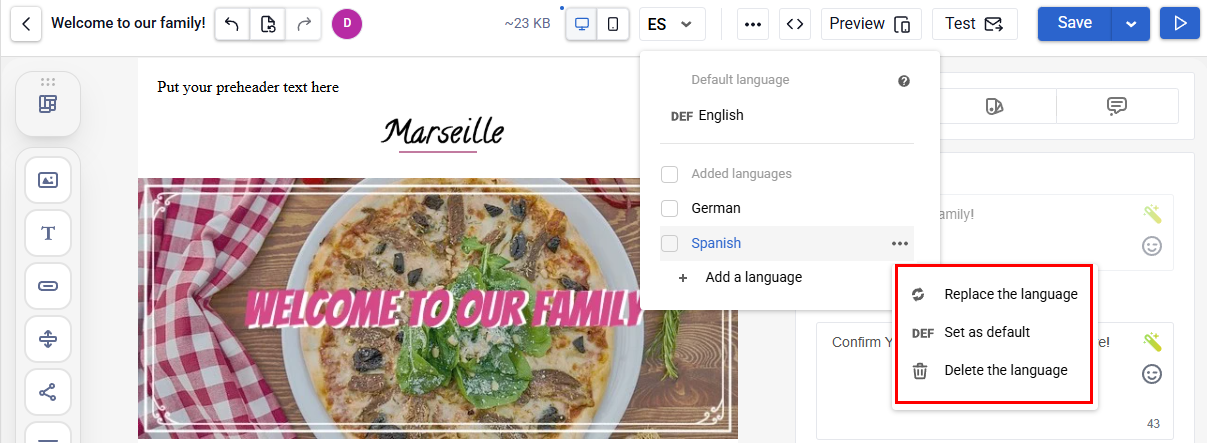Viewport: 1207px width, 443px height.
Task: Click the Preview button
Action: coord(871,24)
